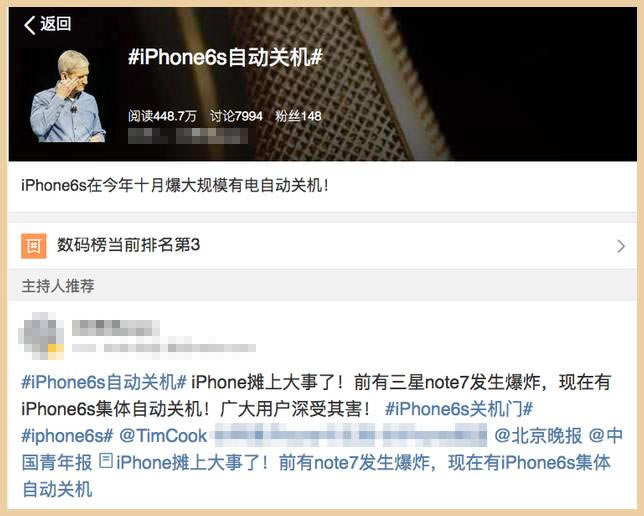Tap the back arrow icon
Screen dimensions: 644x516
click(30, 25)
